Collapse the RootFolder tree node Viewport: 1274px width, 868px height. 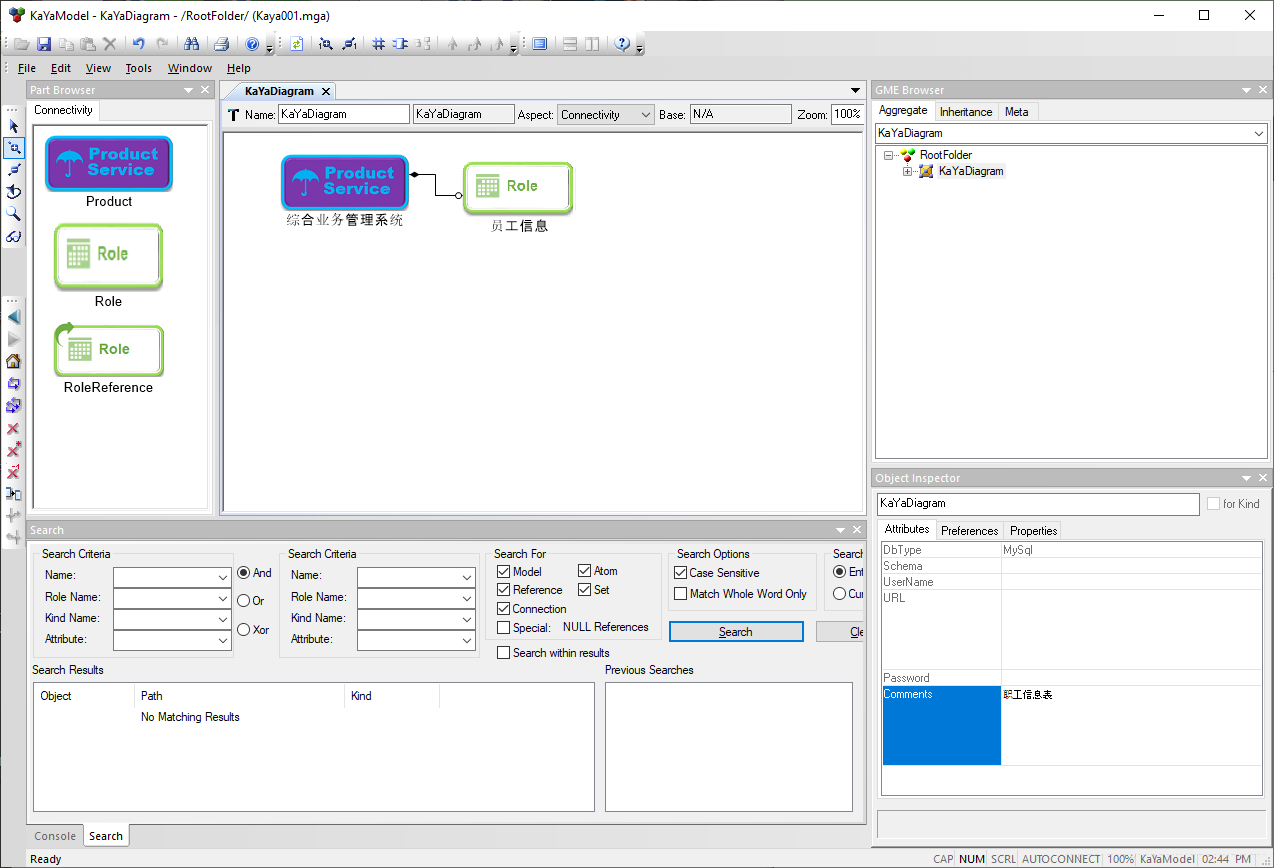click(x=889, y=155)
